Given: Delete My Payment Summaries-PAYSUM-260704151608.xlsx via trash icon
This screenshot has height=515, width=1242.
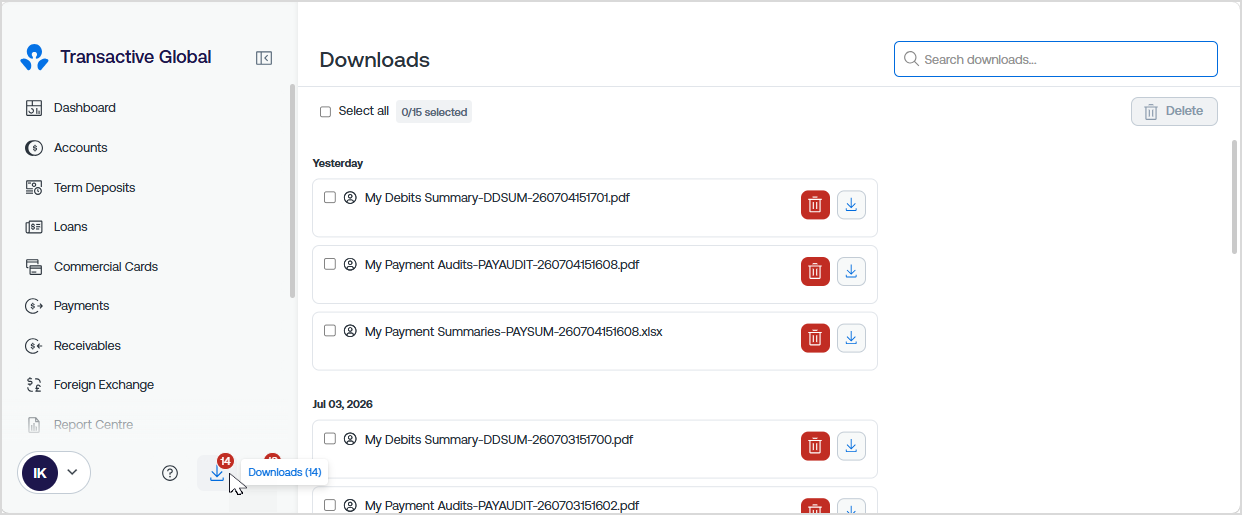Looking at the screenshot, I should [x=815, y=338].
